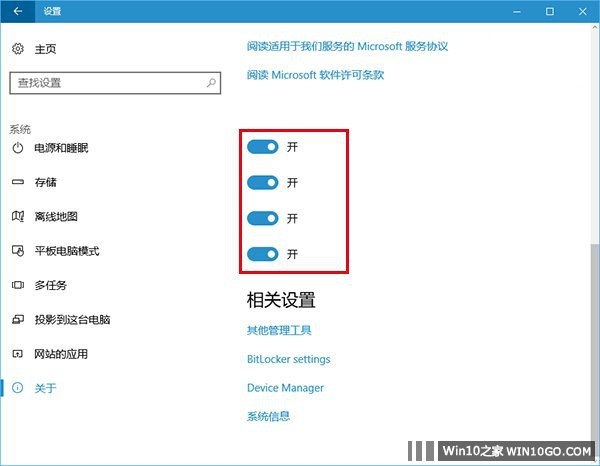Turn off the fourth 开 toggle switch
Viewport: 600px width, 466px height.
click(x=262, y=254)
